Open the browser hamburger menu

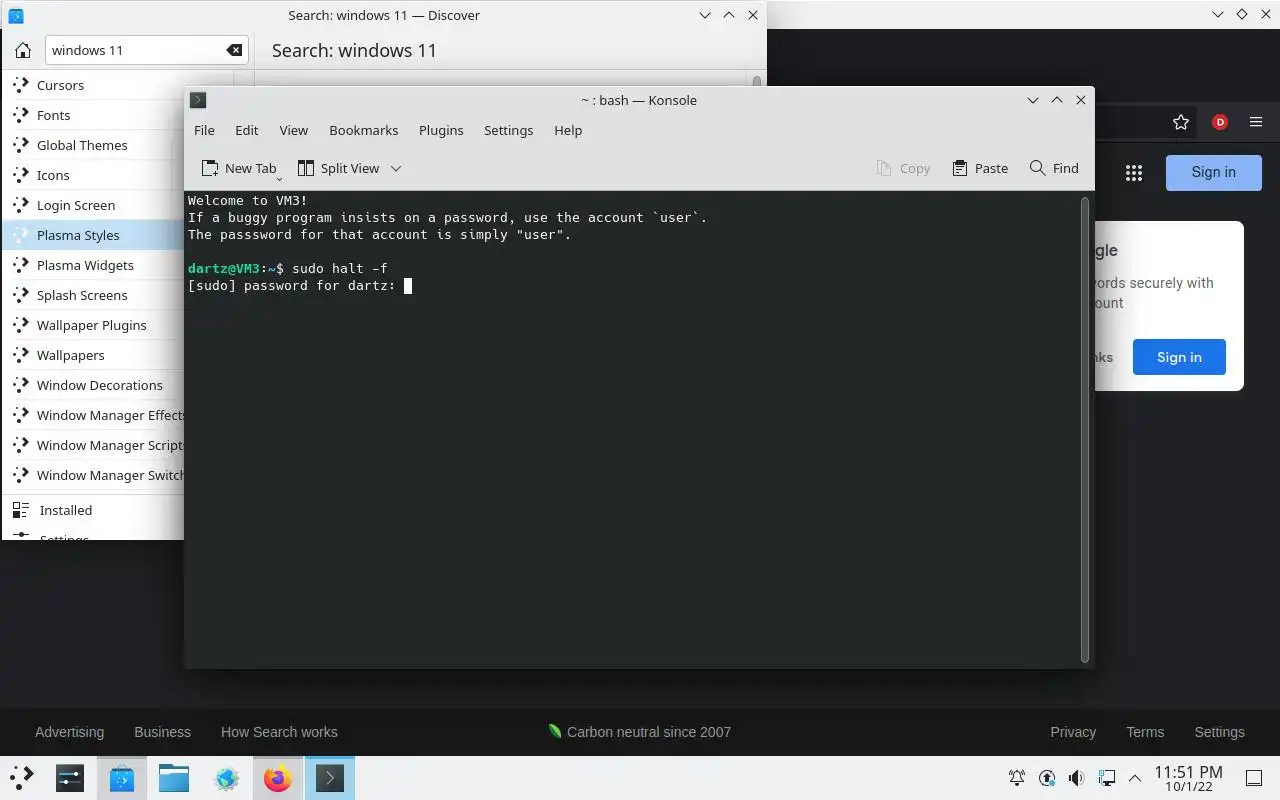(x=1256, y=122)
